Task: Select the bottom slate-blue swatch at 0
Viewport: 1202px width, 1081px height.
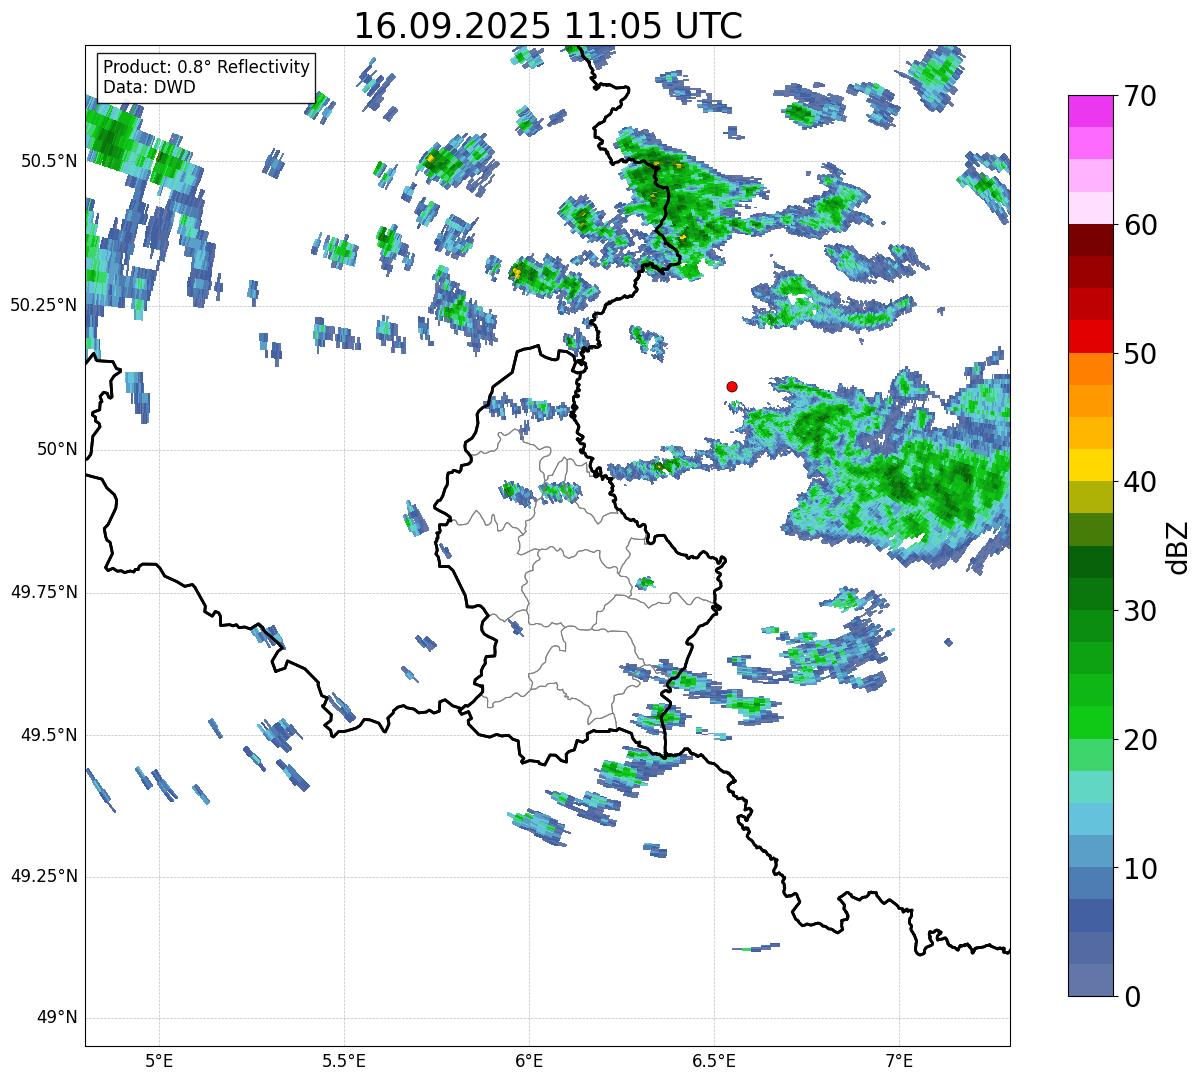Action: [1090, 980]
